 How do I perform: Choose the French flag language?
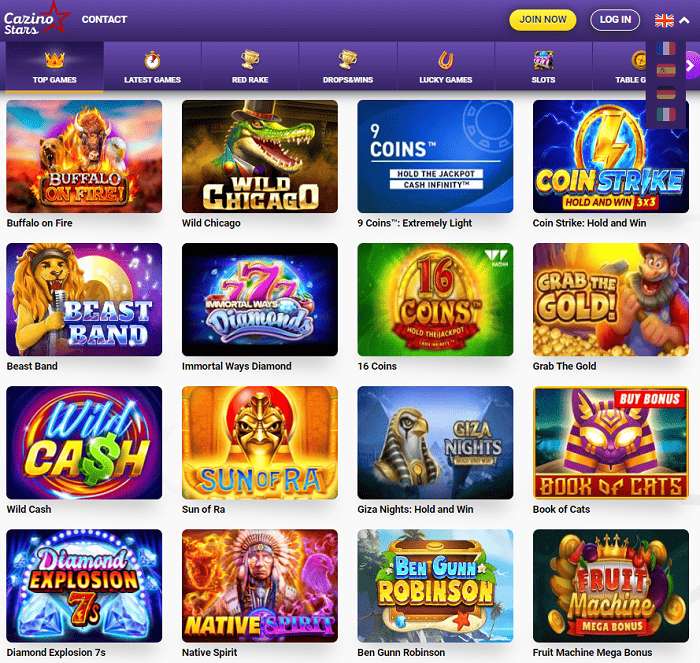coord(666,49)
